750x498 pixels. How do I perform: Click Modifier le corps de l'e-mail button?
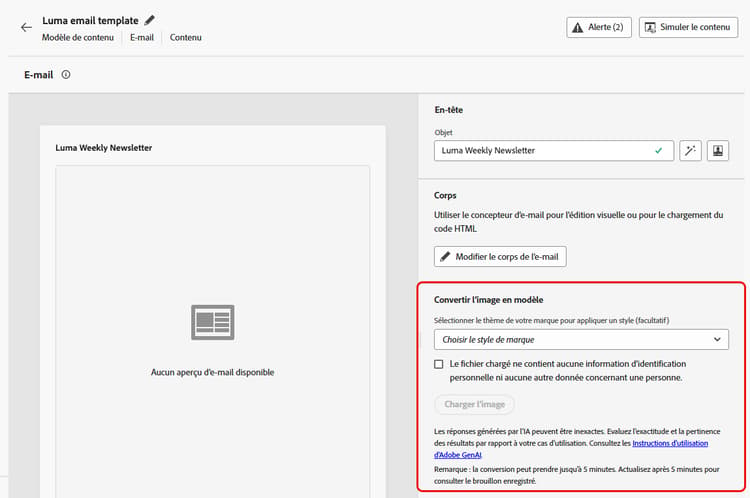click(500, 256)
